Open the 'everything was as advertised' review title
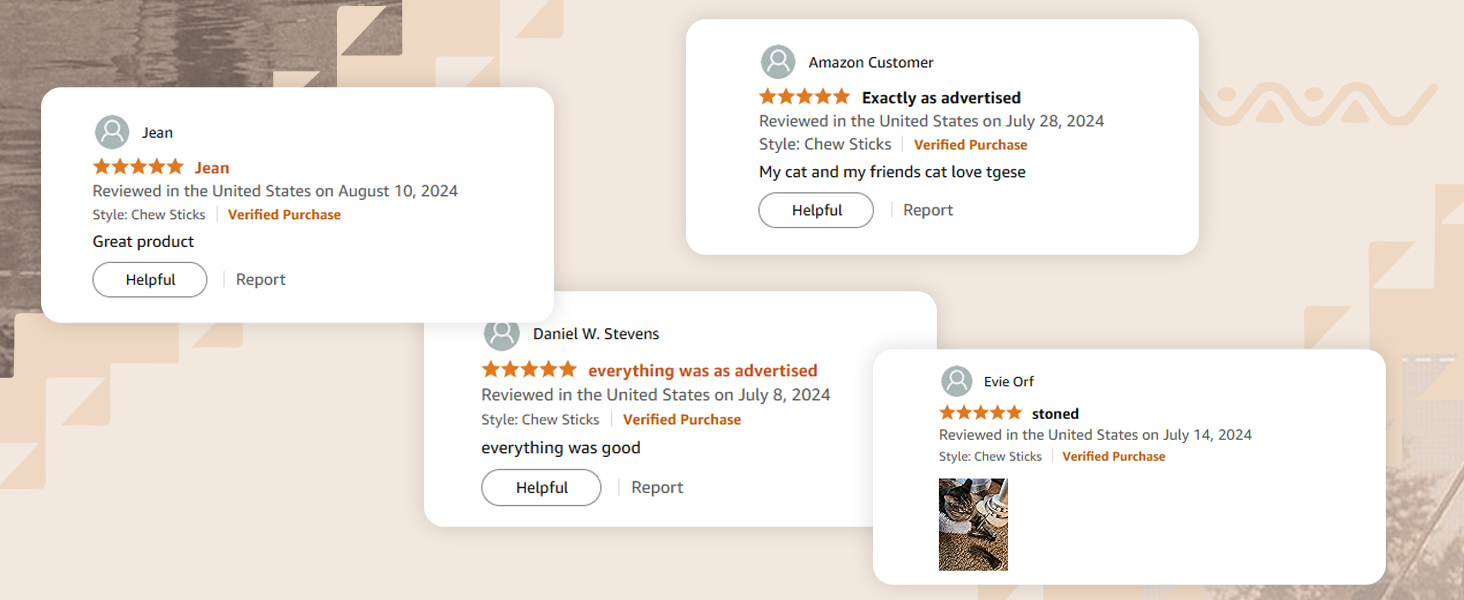 tap(702, 370)
